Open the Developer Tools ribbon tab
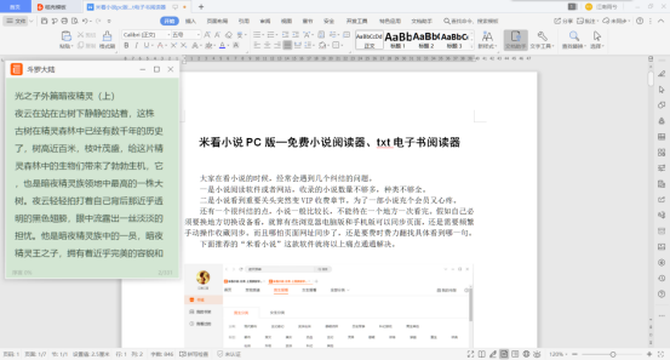This screenshot has width=670, height=360. point(356,21)
